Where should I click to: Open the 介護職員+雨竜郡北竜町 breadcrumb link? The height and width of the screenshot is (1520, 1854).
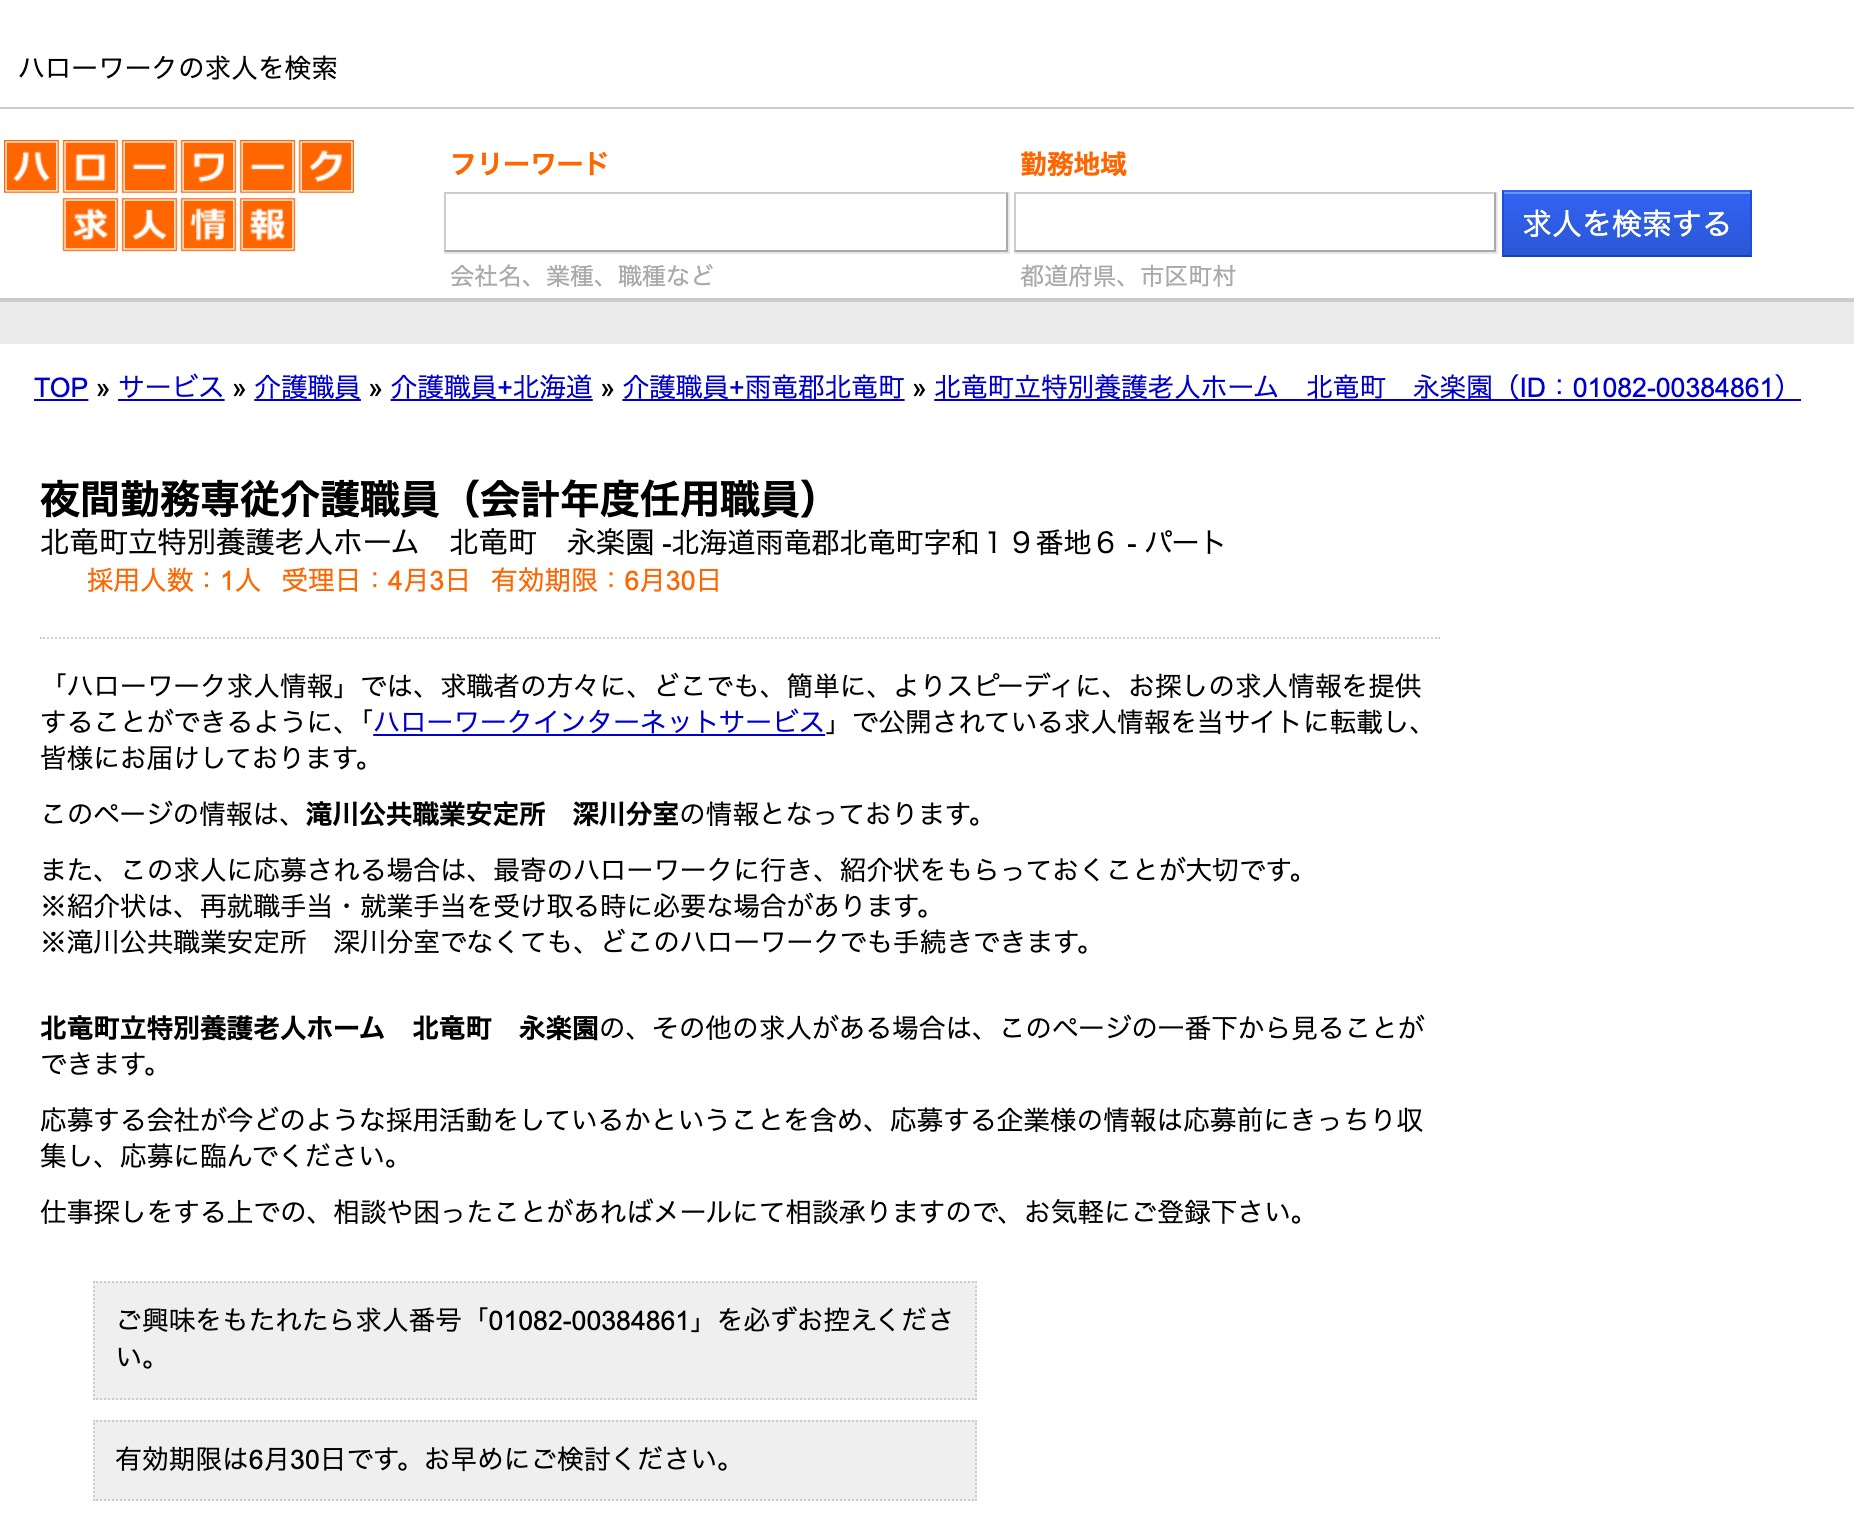763,388
